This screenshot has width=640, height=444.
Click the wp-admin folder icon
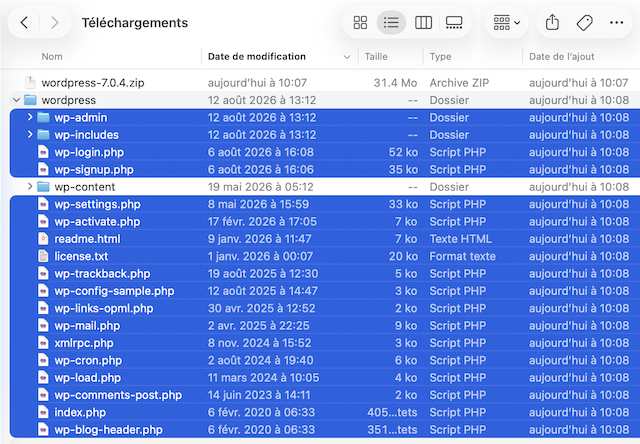point(43,118)
